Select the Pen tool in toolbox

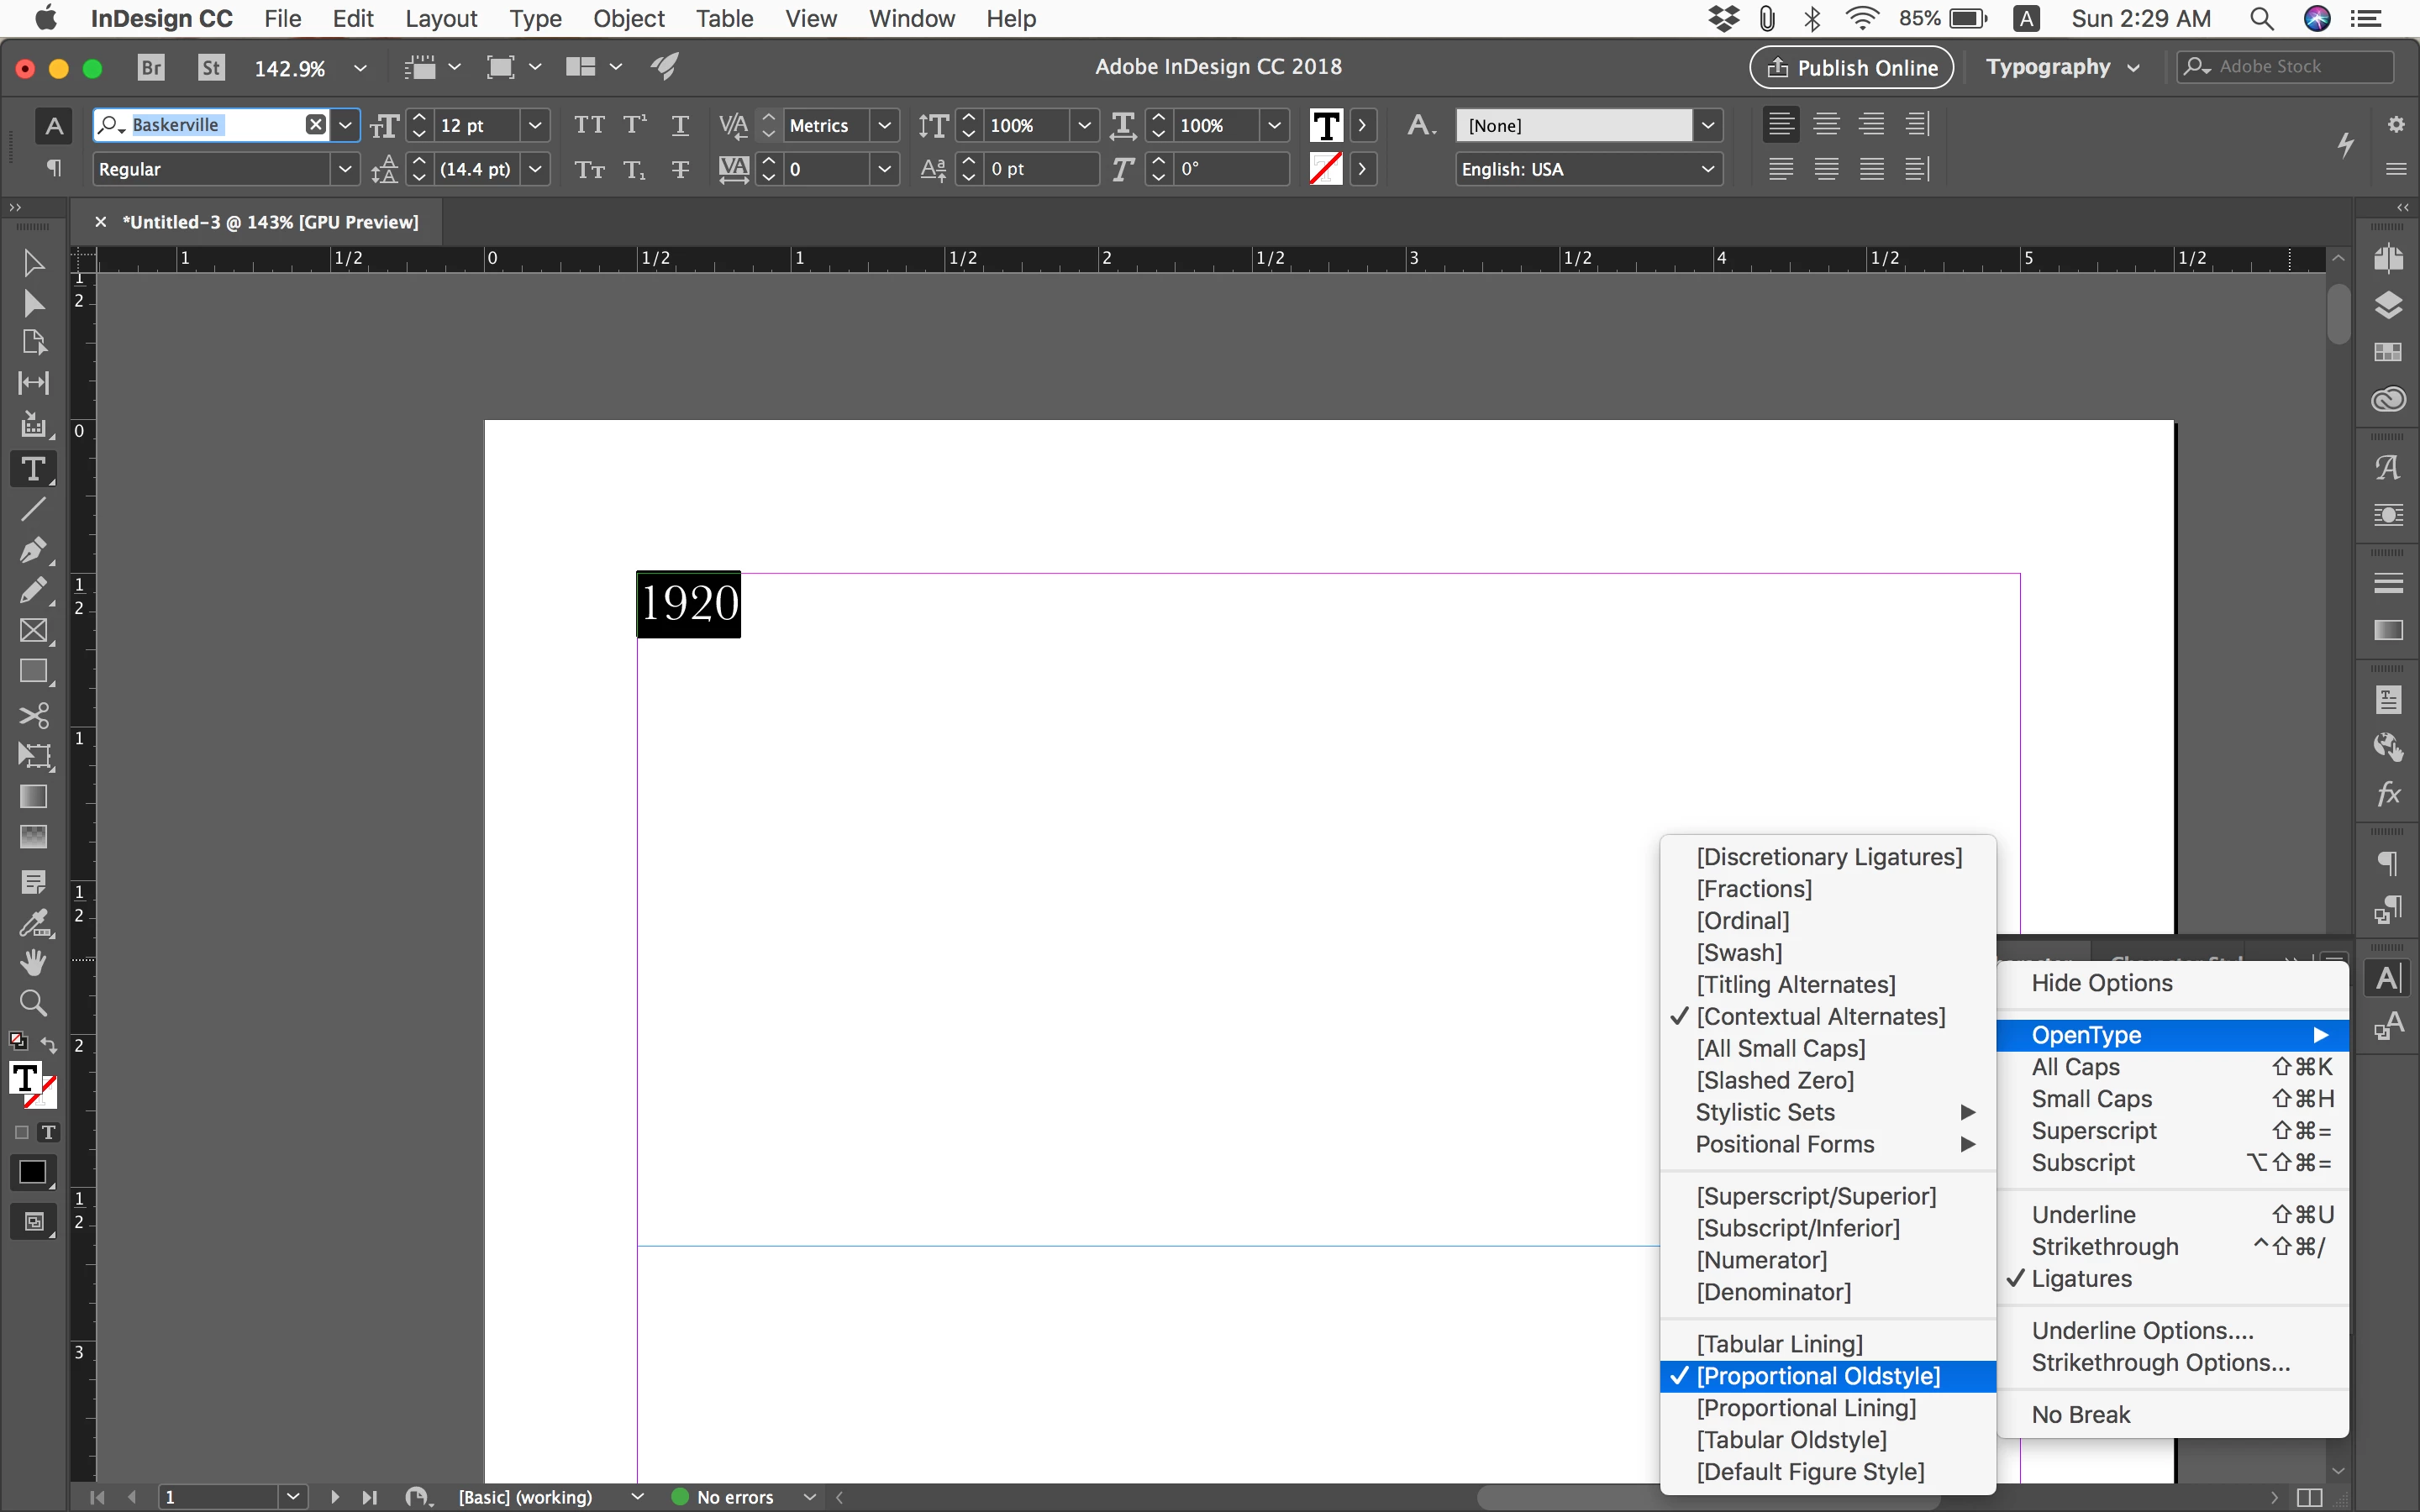(x=32, y=550)
